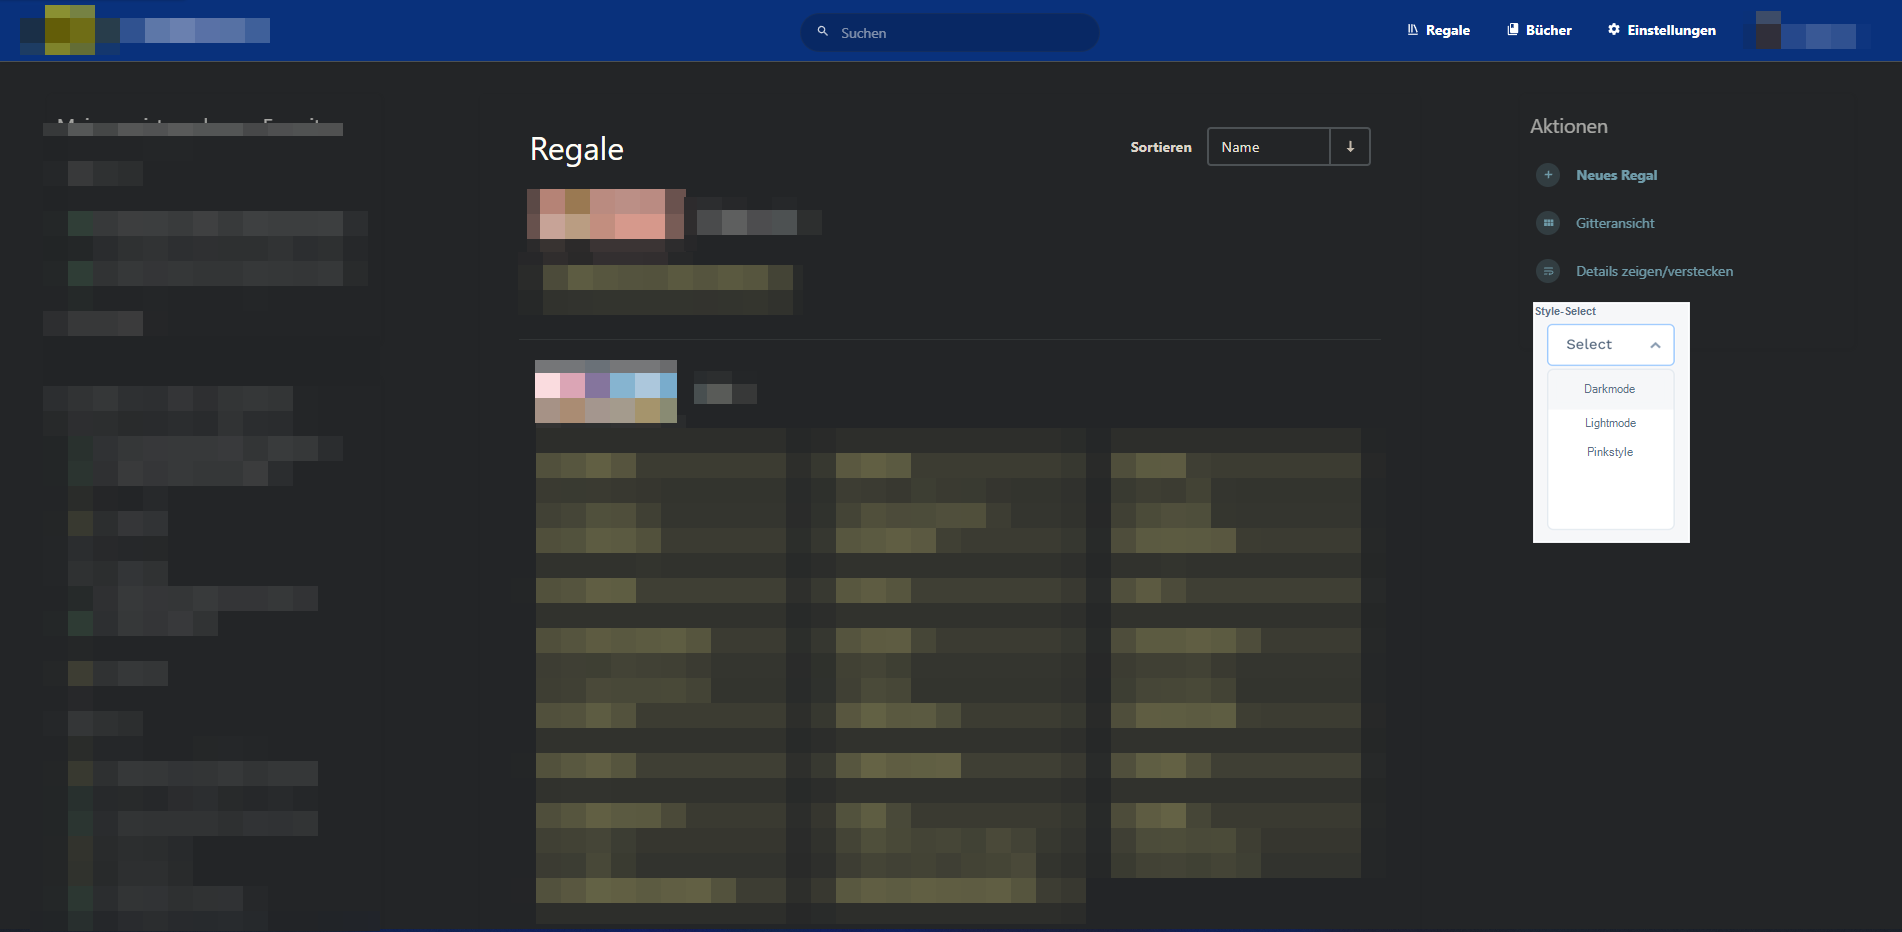Switch to grid view via Gitteransicht
Viewport: 1902px width, 932px height.
(x=1615, y=223)
